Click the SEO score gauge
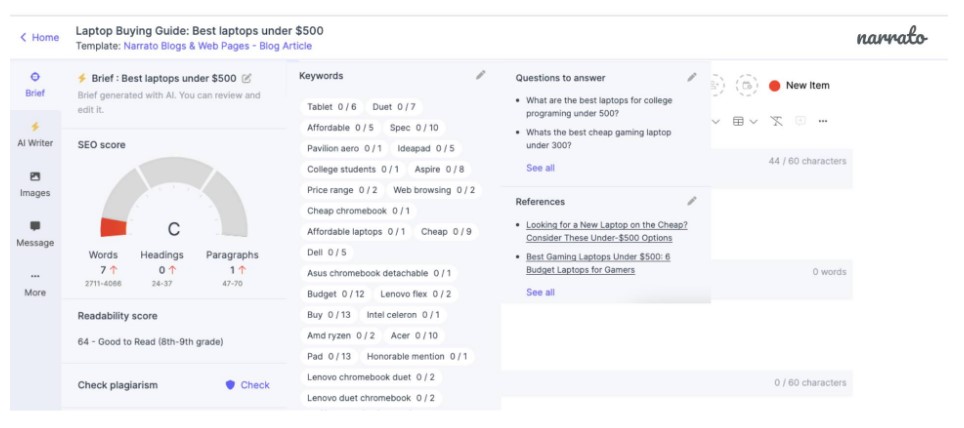Screen dimensions: 964x428 point(174,200)
